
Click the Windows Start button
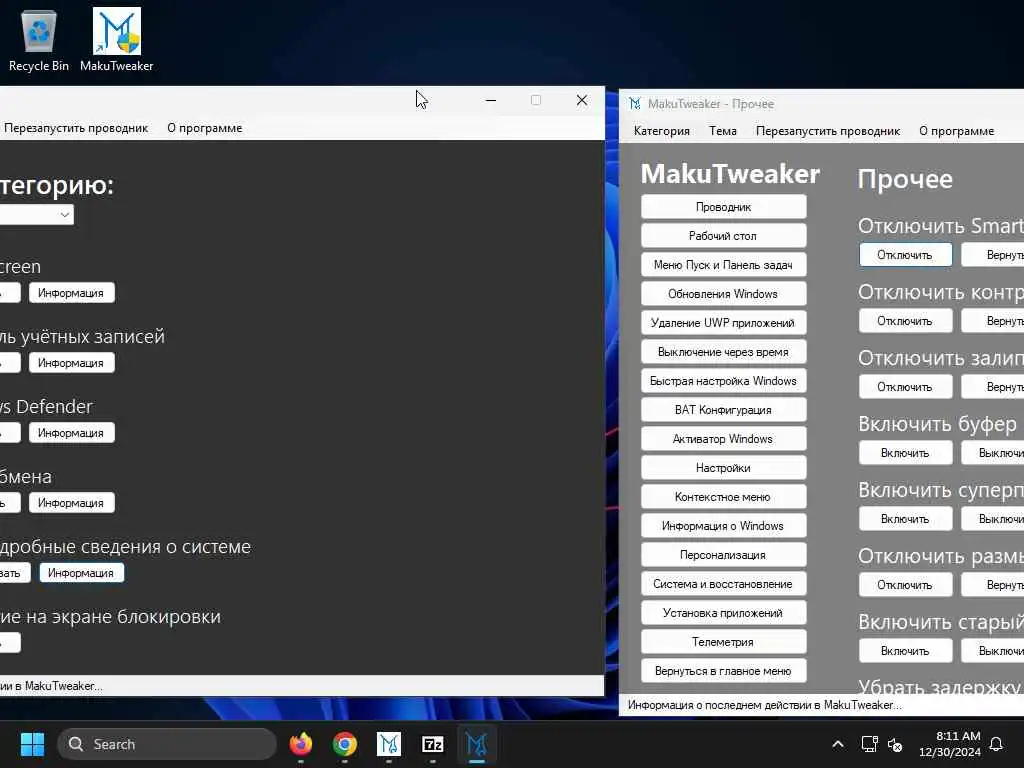click(x=32, y=744)
